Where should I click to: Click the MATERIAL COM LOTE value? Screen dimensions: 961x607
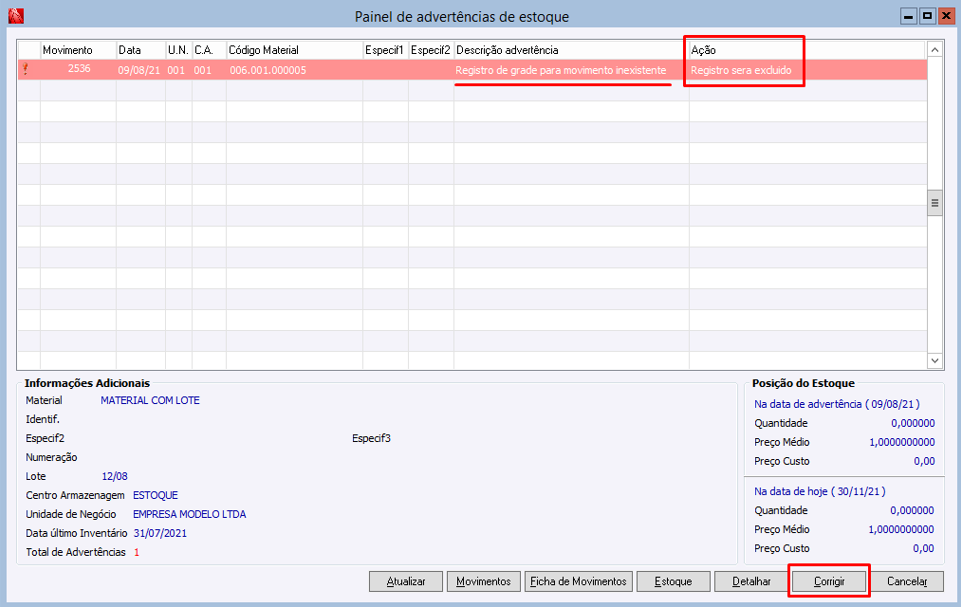150,400
